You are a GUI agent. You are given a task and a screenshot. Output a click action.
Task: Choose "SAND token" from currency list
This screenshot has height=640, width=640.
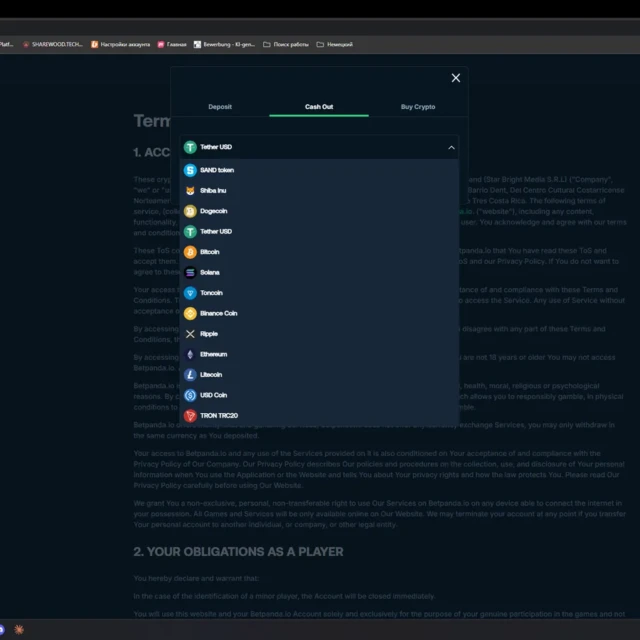pyautogui.click(x=319, y=170)
